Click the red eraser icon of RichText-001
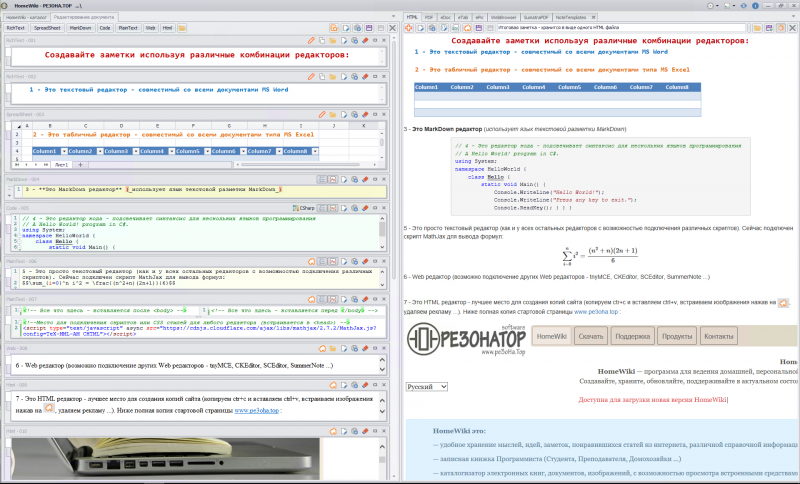The image size is (800, 484). [365, 40]
